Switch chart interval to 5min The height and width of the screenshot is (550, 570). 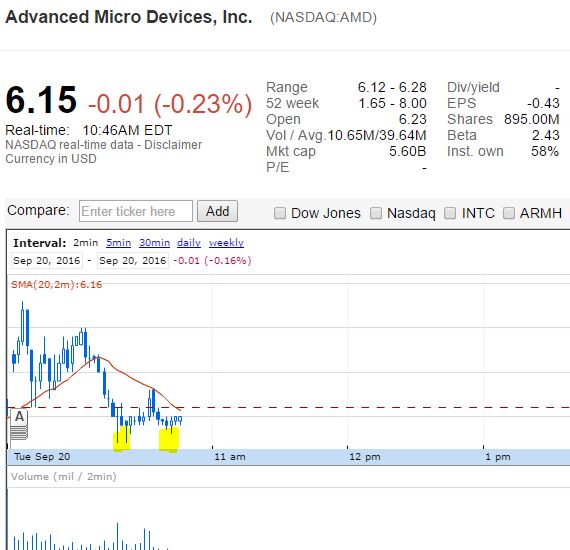pos(119,242)
